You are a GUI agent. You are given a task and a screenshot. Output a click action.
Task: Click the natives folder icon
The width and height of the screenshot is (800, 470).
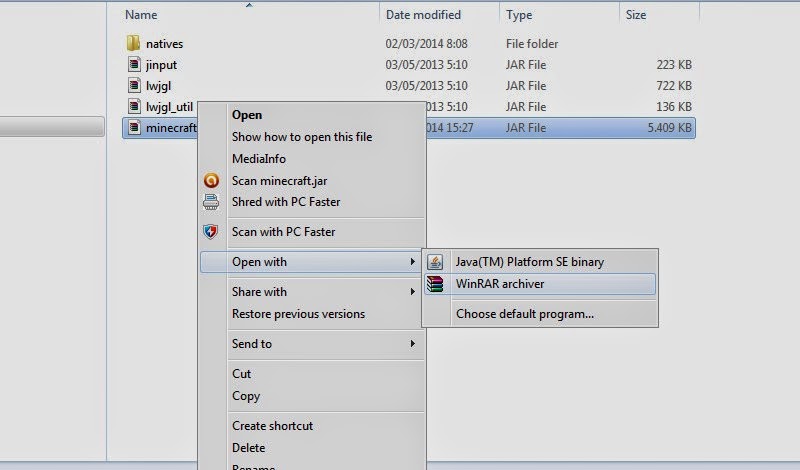coord(133,43)
